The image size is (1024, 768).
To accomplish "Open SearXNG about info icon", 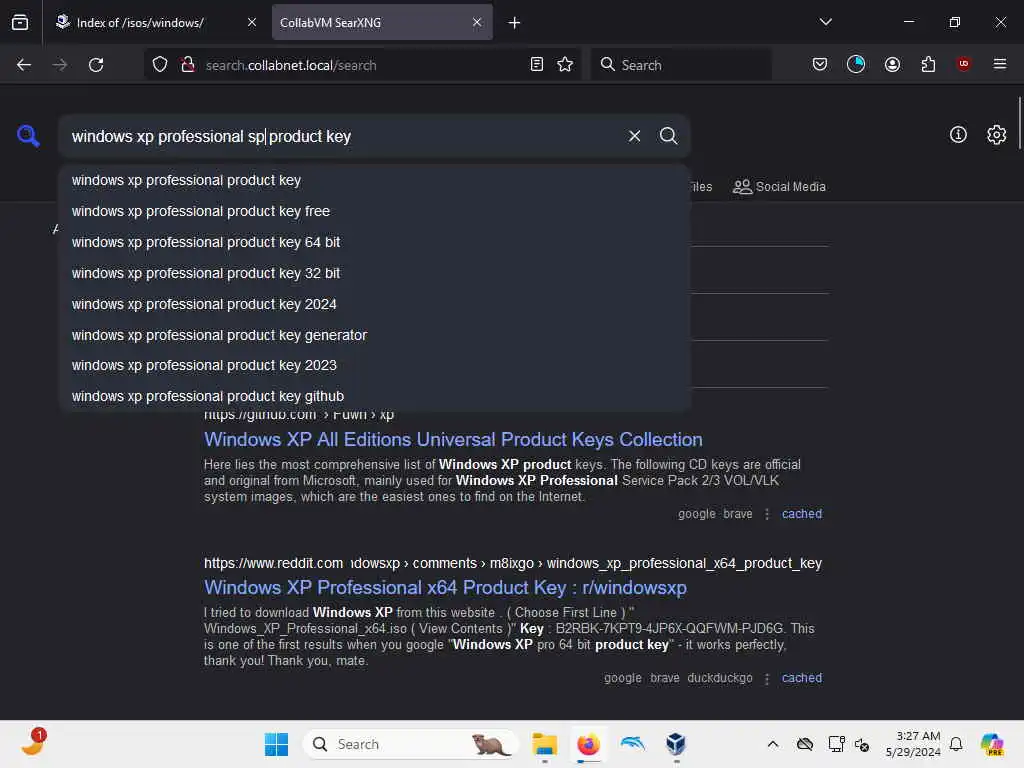I will point(958,135).
